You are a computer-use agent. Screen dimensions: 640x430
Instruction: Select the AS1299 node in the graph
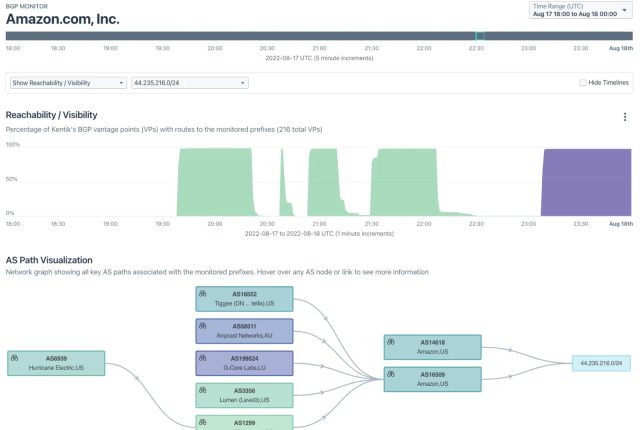tap(244, 422)
